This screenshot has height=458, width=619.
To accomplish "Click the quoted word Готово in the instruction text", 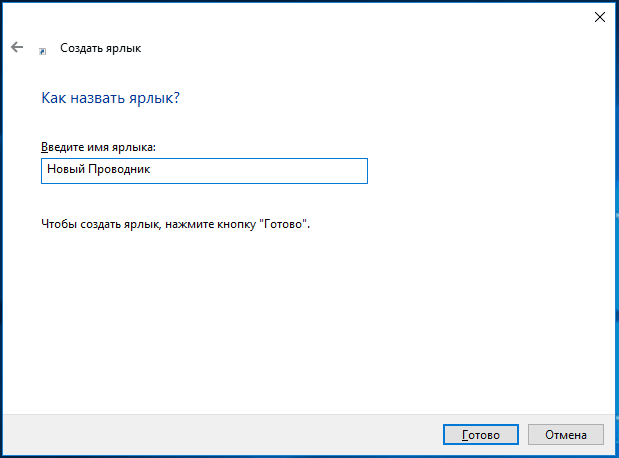I will pos(283,224).
